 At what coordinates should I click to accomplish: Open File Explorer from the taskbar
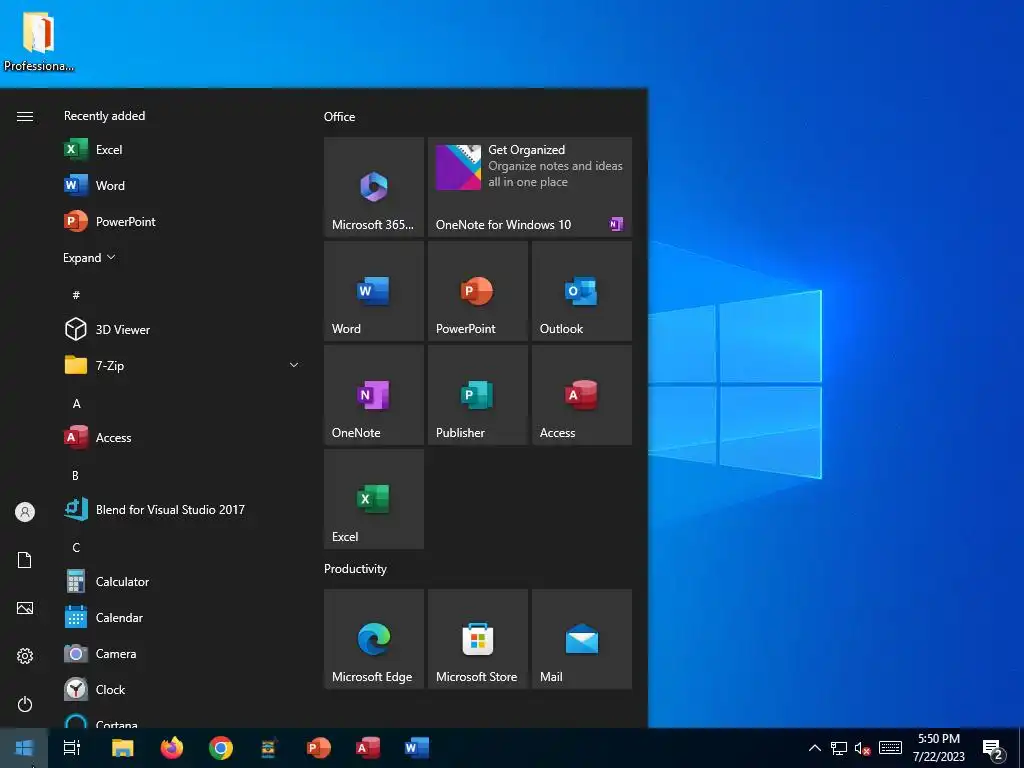[122, 748]
